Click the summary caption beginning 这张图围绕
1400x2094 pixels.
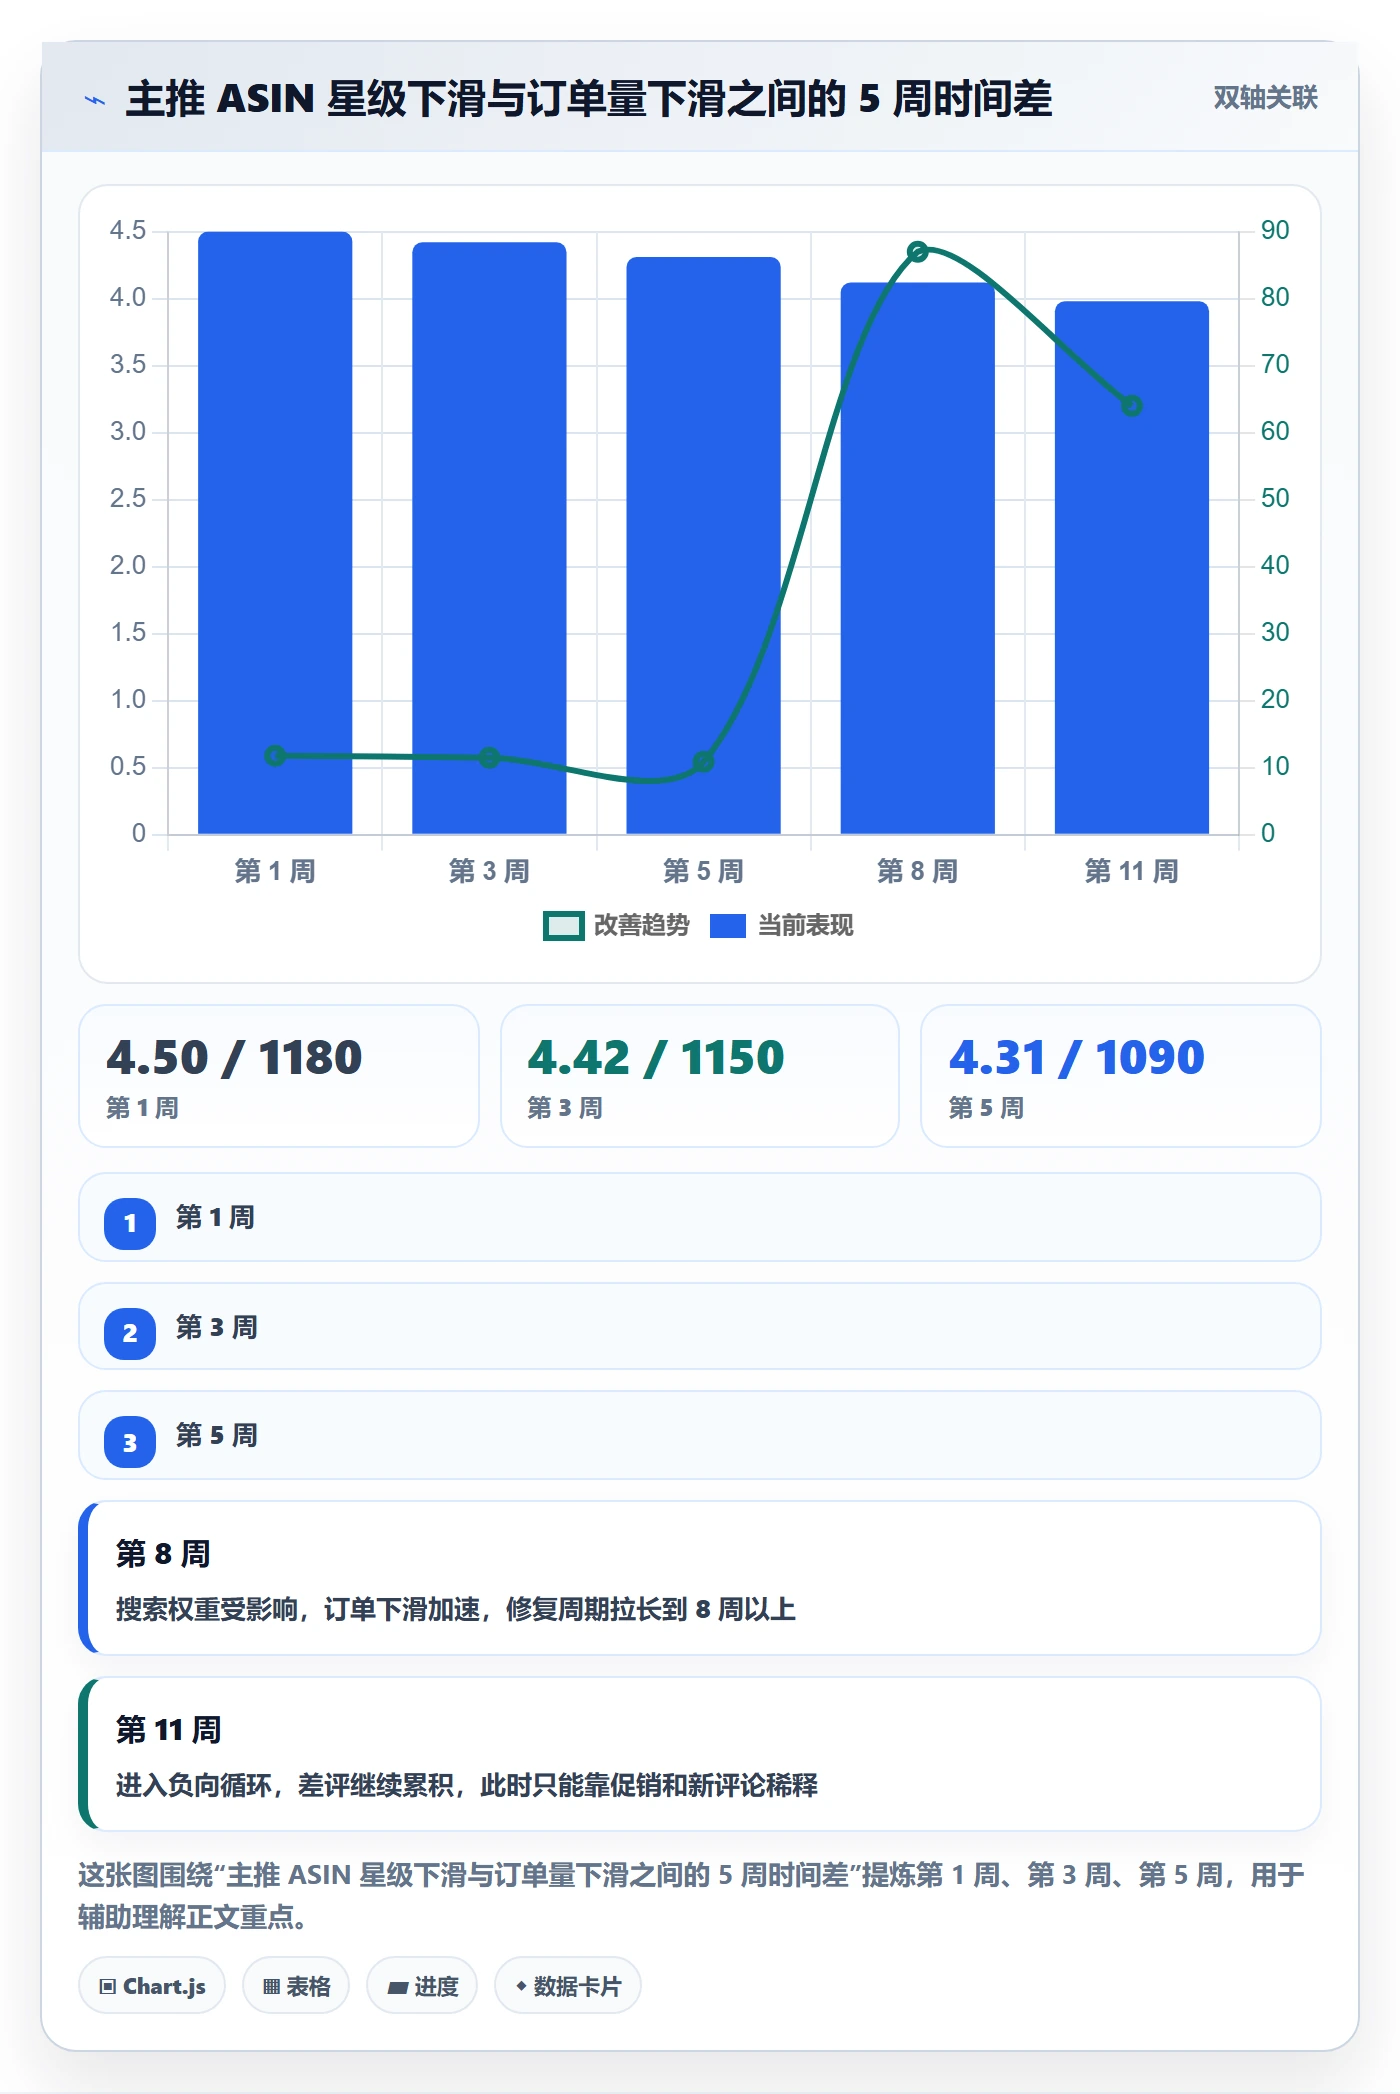click(x=691, y=1895)
